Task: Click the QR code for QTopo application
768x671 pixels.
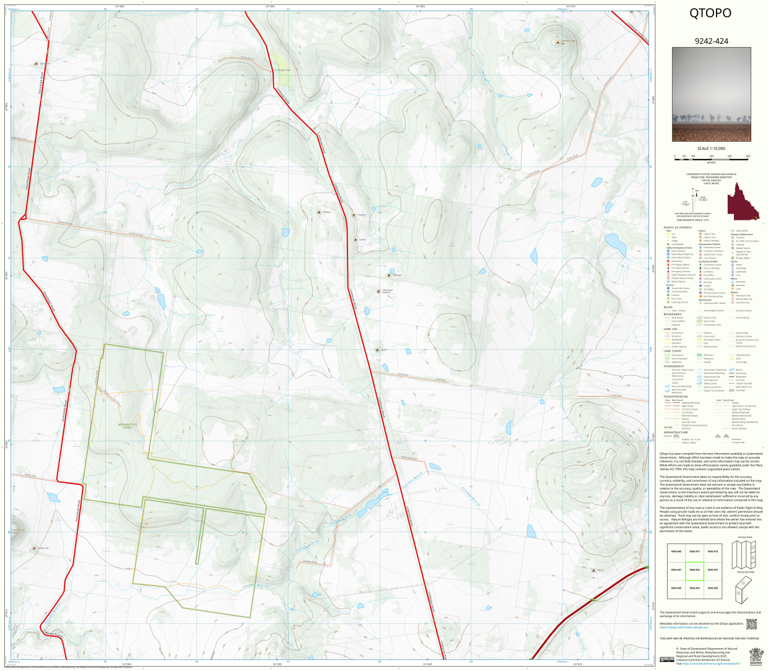Action: click(x=751, y=624)
